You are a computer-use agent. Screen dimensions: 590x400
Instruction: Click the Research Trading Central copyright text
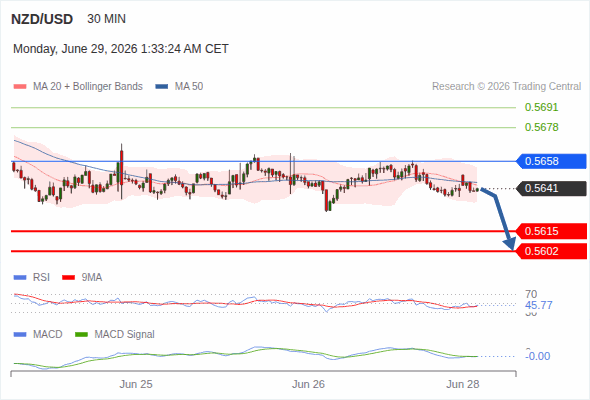[x=506, y=87]
